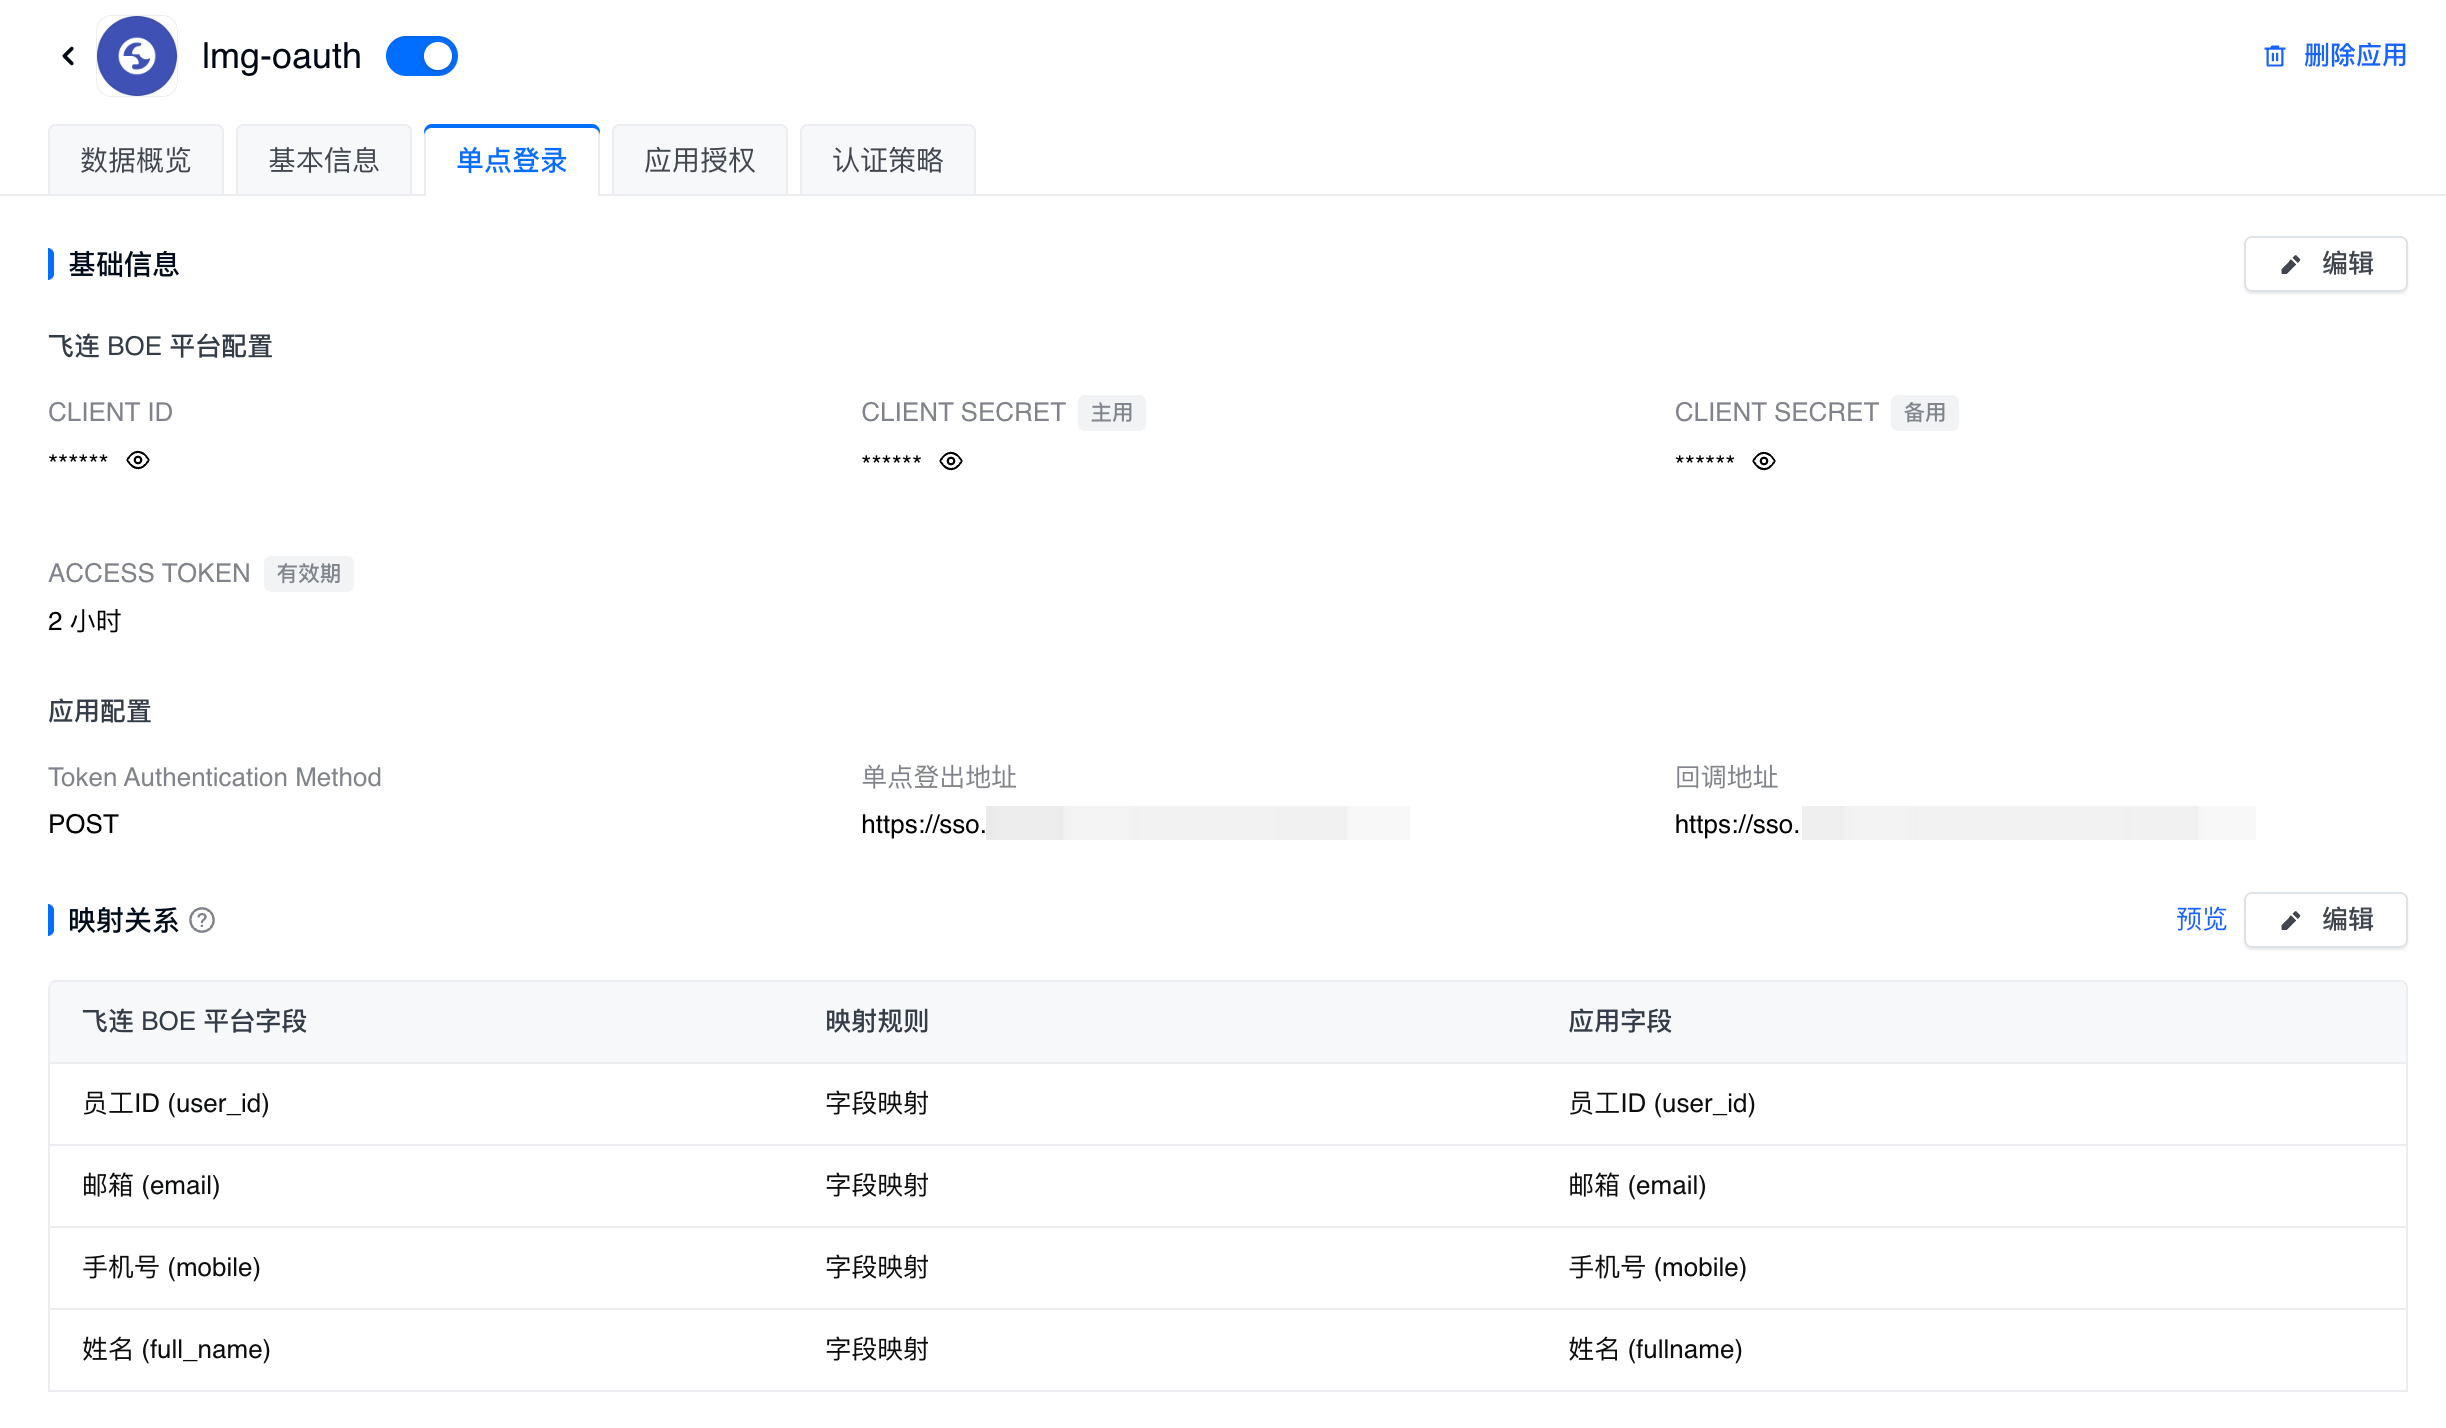
Task: Click pencil icon in 映射关系 编辑 button
Action: click(x=2290, y=920)
